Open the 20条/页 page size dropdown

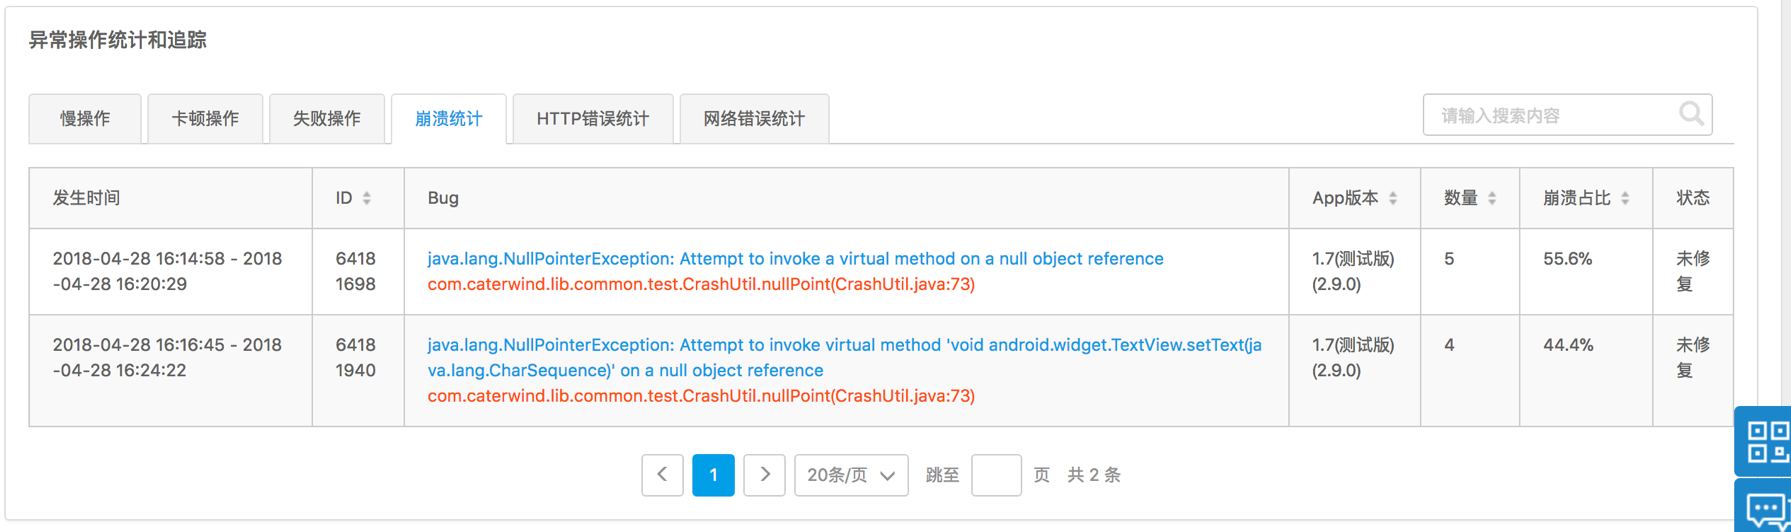(x=851, y=475)
